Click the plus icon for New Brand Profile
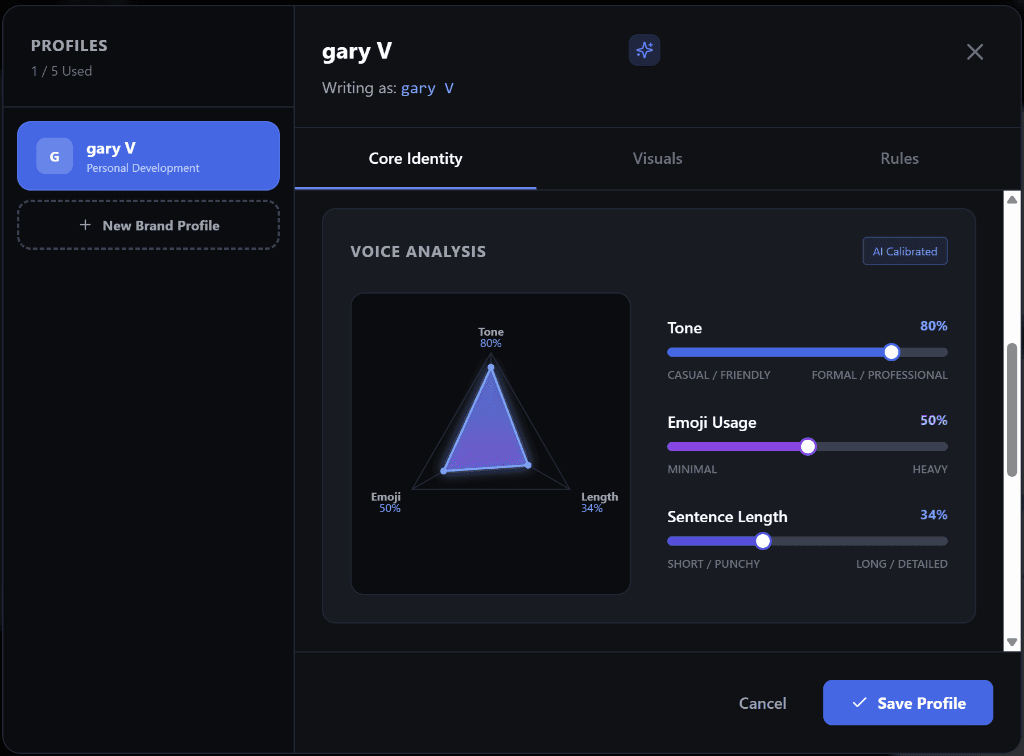 tap(85, 226)
